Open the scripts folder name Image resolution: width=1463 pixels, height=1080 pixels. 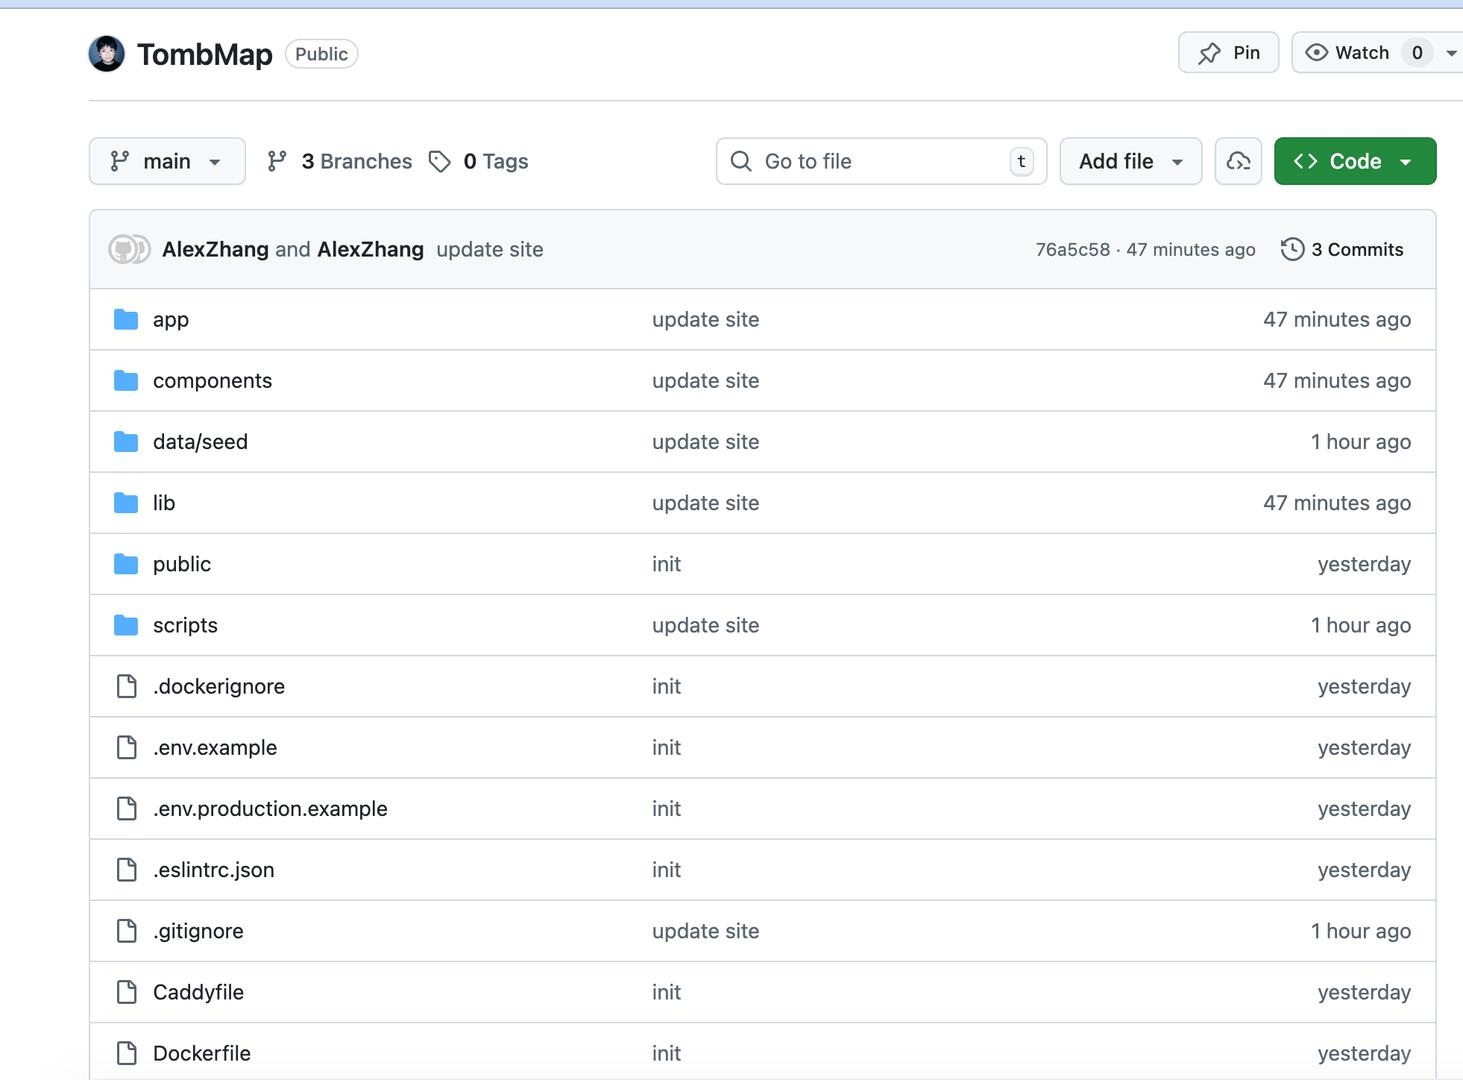click(185, 625)
